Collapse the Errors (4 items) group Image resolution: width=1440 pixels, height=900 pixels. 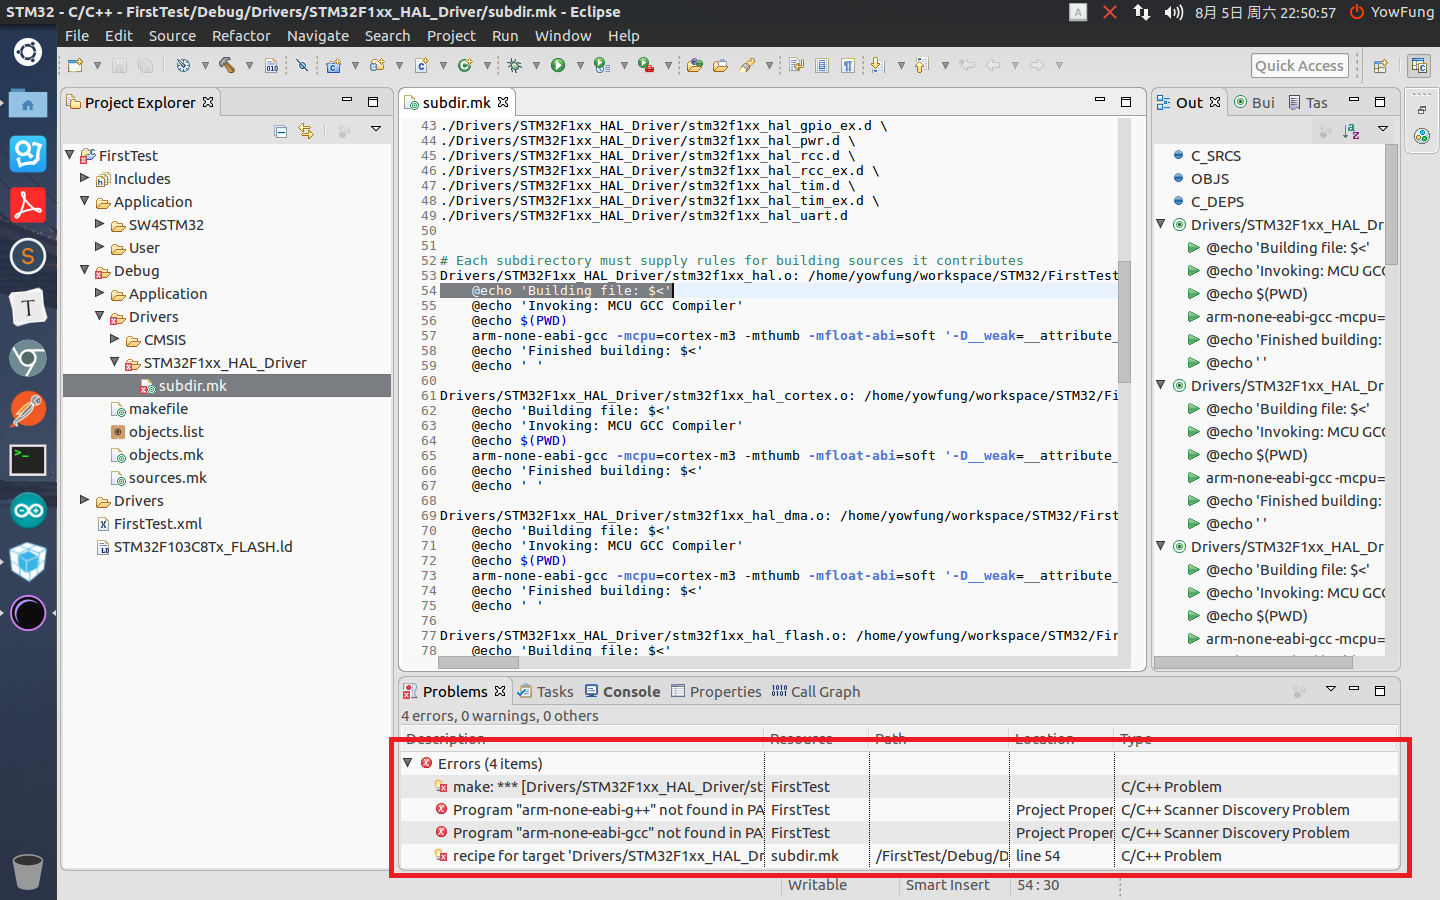[408, 763]
